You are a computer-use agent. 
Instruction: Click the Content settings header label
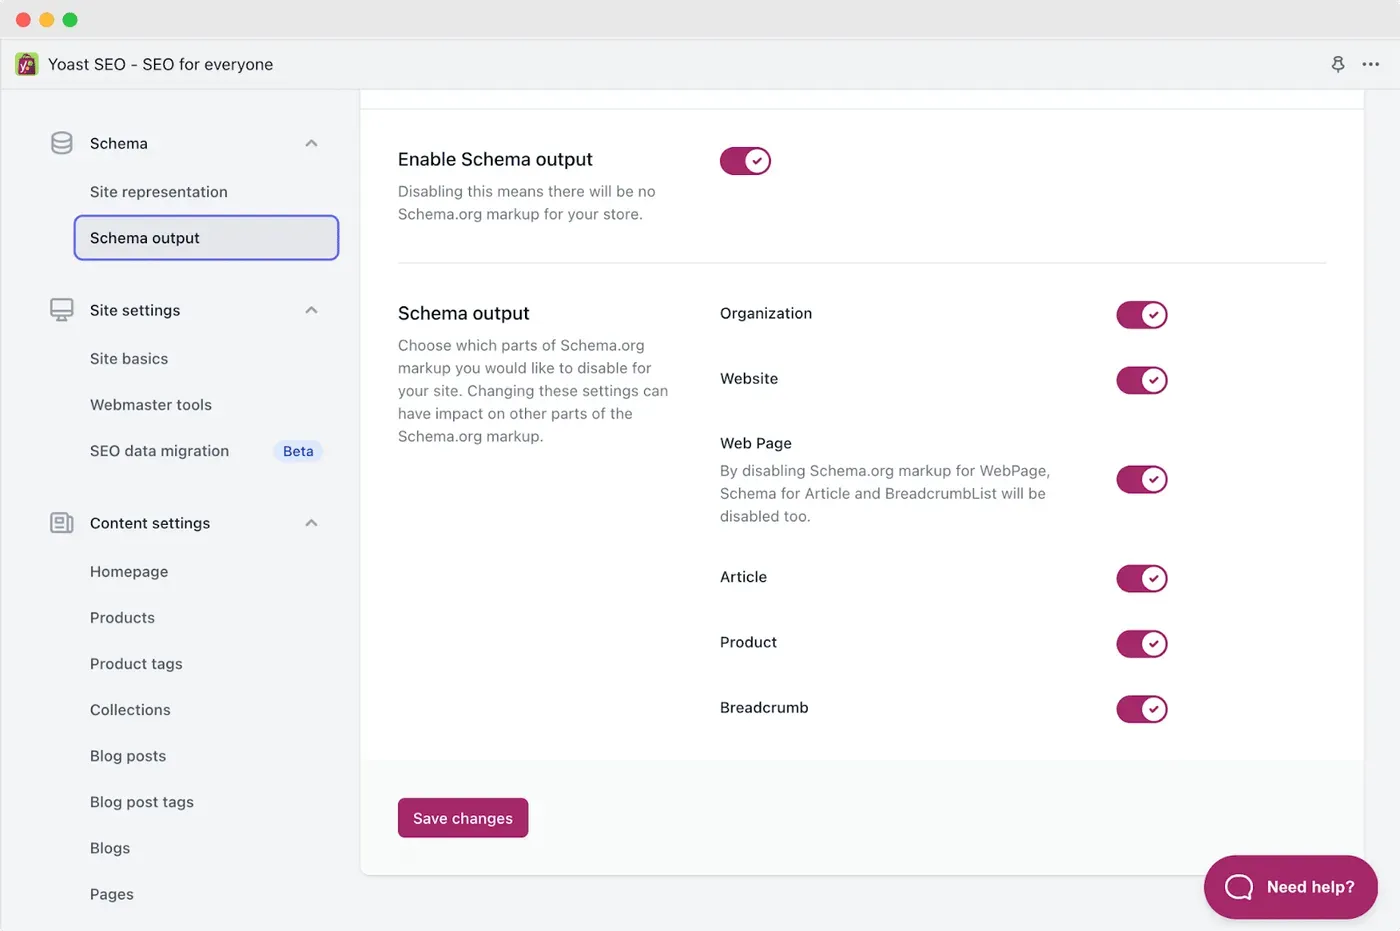coord(150,523)
